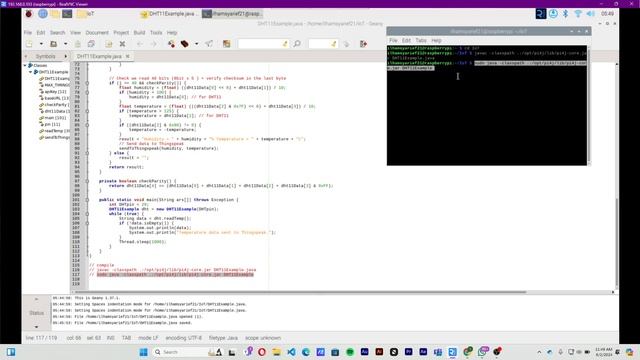
Task: Click the Save all files icon
Action: pyautogui.click(x=91, y=44)
